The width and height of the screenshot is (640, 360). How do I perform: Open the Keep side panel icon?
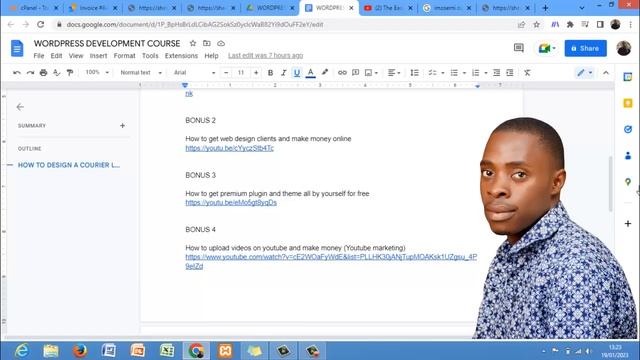pyautogui.click(x=628, y=103)
